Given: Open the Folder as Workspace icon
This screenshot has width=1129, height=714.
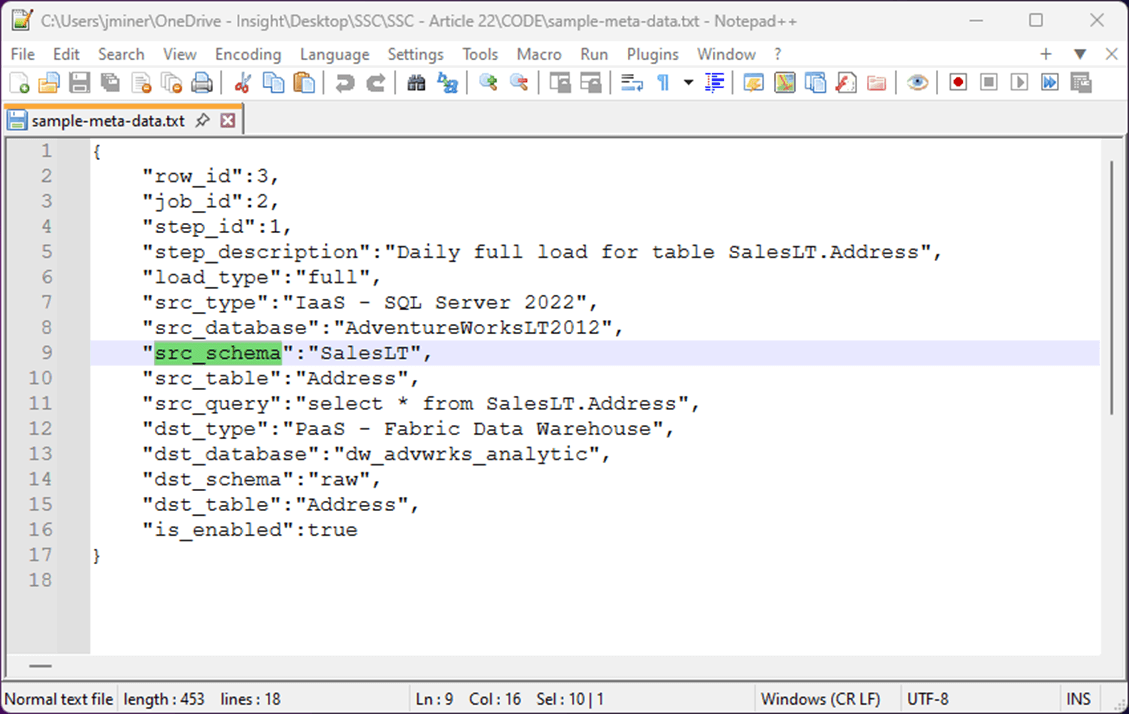Looking at the screenshot, I should (x=876, y=83).
